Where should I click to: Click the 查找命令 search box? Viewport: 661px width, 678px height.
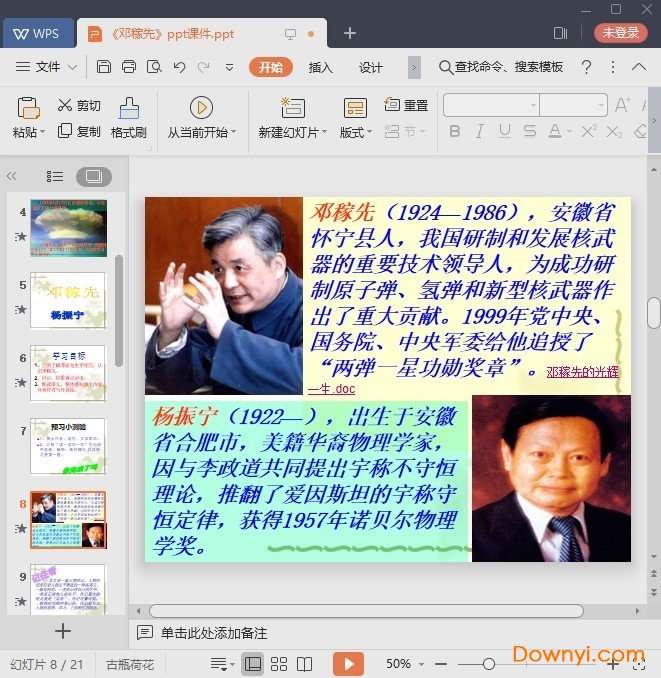point(501,67)
